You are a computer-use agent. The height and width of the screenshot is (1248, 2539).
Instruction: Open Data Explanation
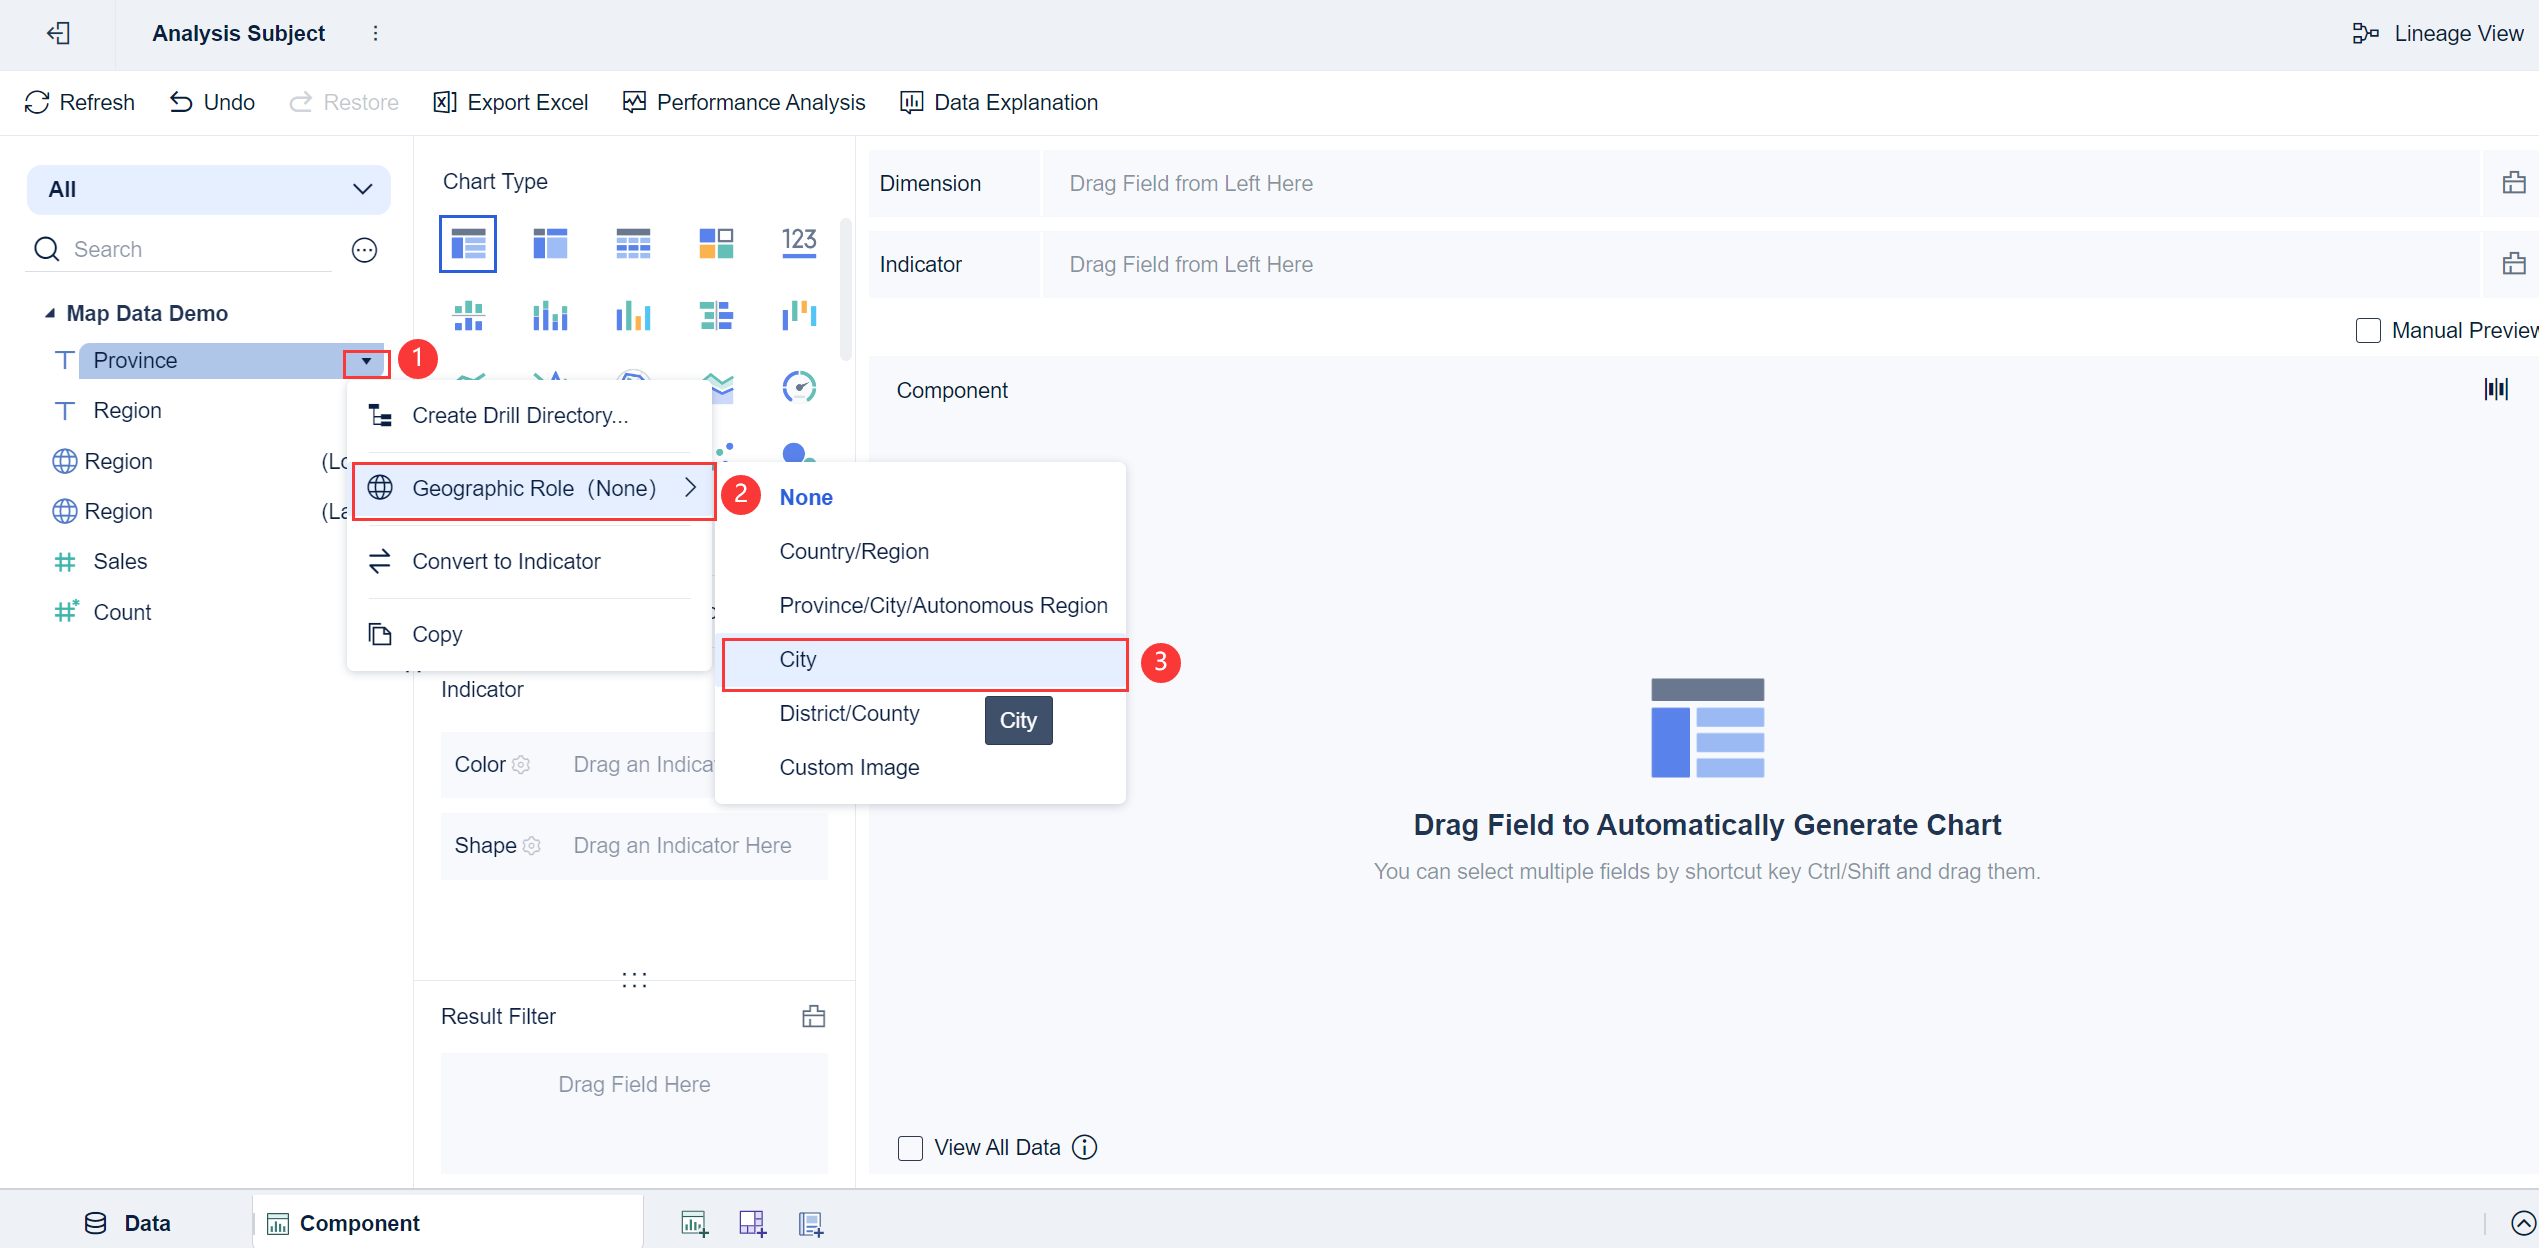click(x=999, y=102)
